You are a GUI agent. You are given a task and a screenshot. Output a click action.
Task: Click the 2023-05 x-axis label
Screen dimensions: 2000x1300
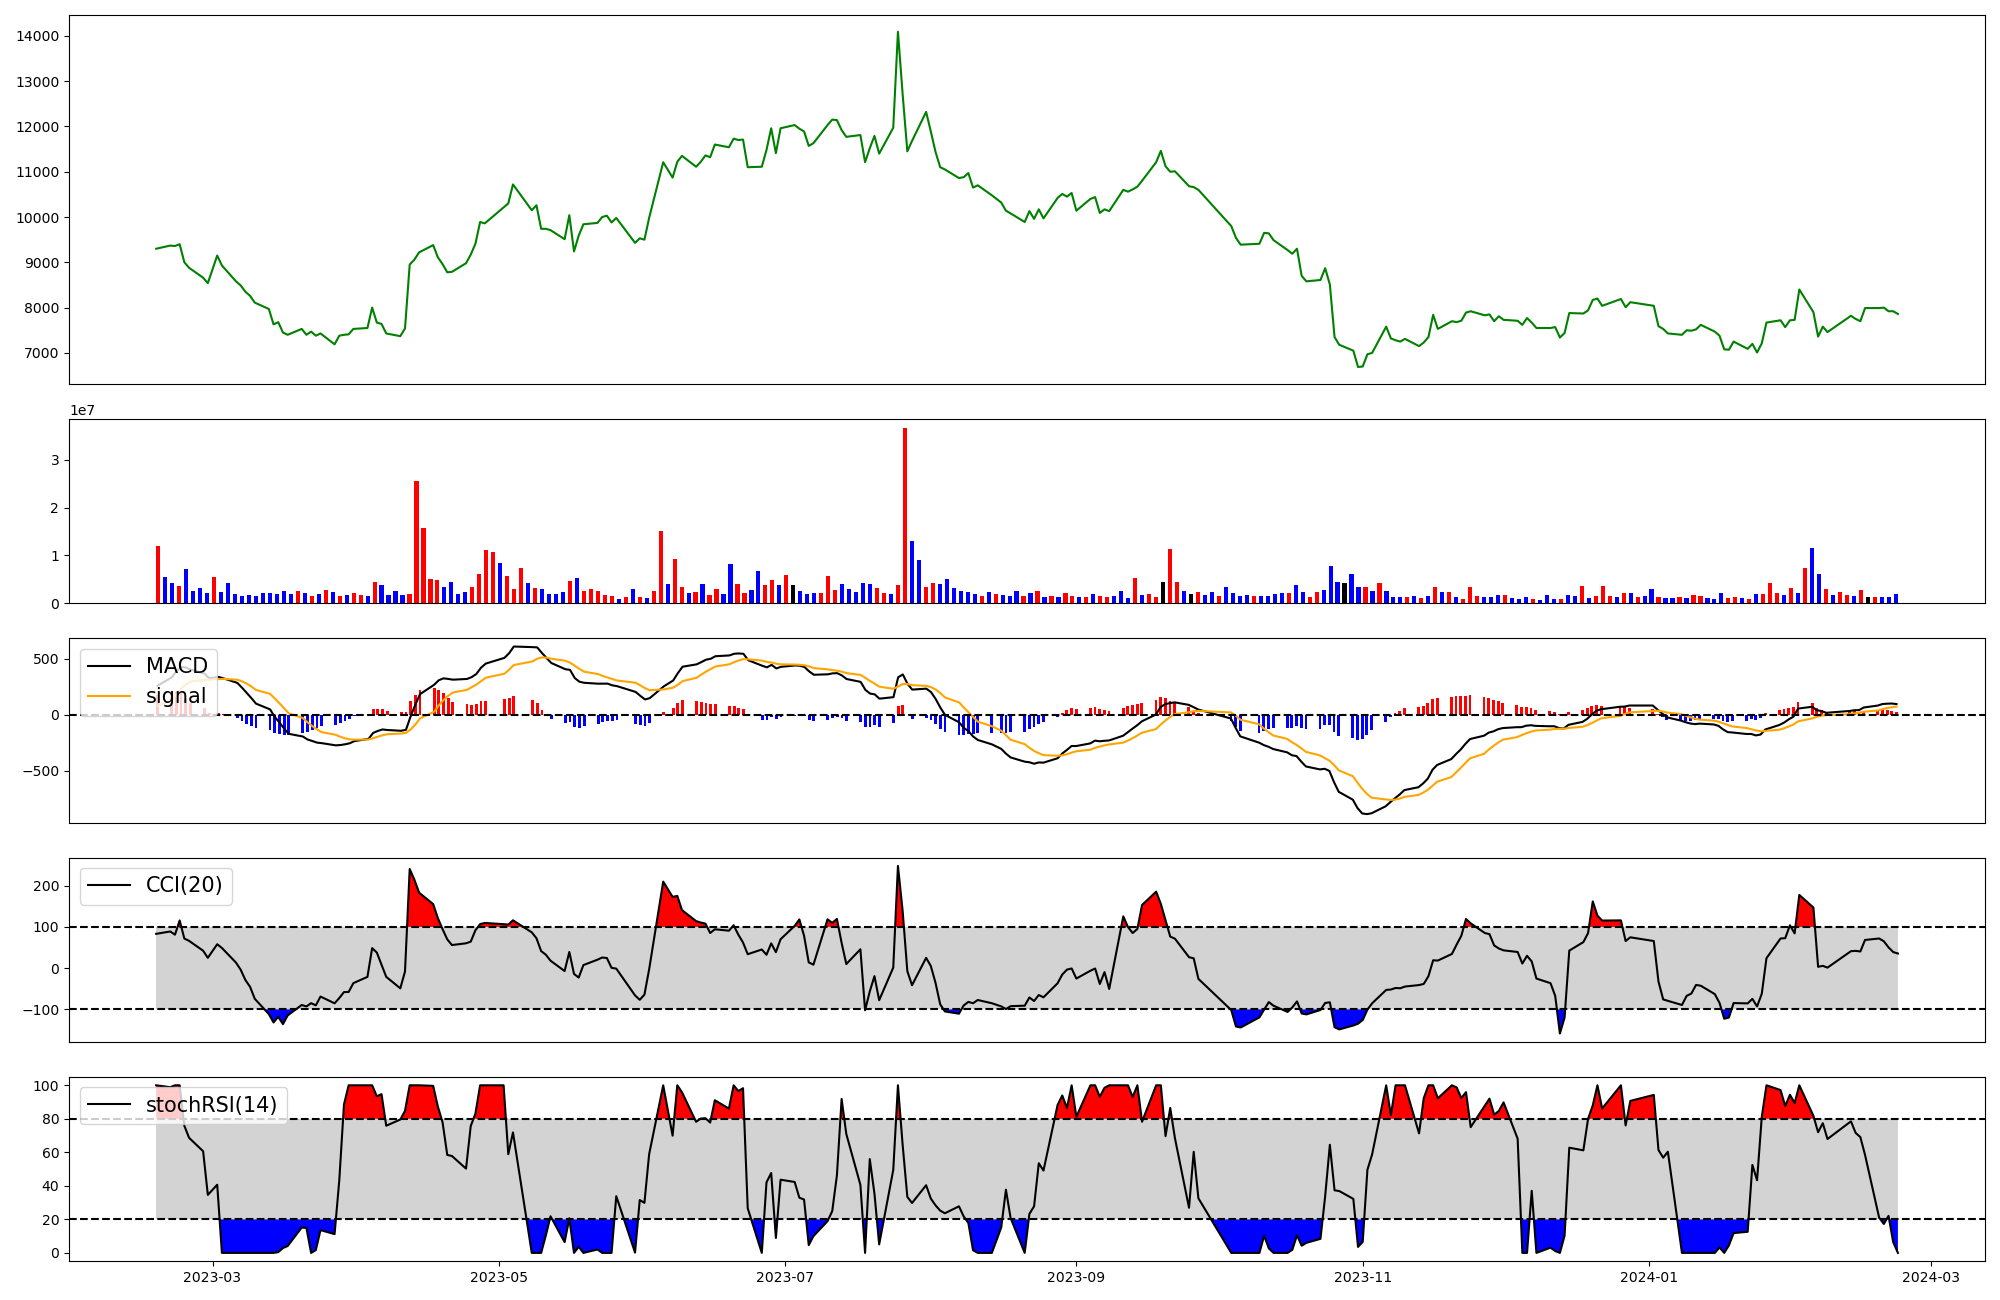(x=498, y=1277)
